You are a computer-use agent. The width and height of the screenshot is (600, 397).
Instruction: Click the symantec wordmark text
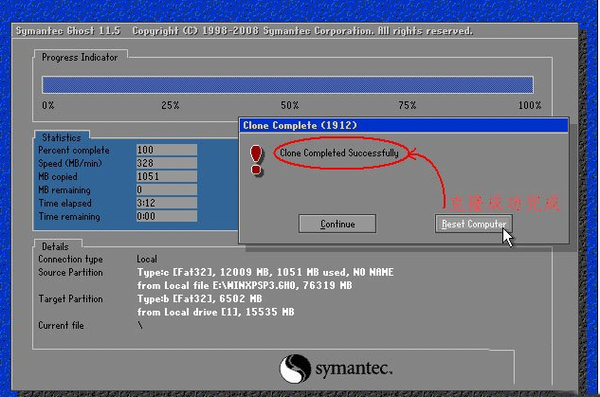click(x=354, y=369)
